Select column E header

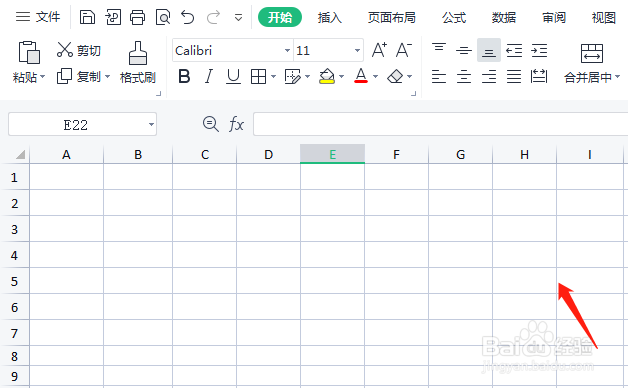point(332,154)
